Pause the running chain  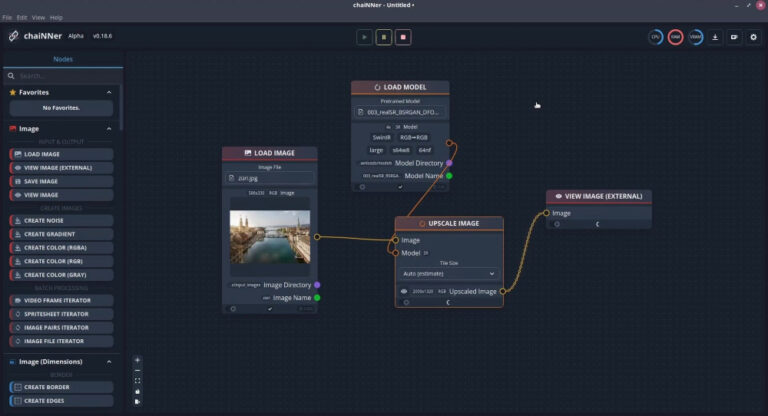[x=383, y=37]
